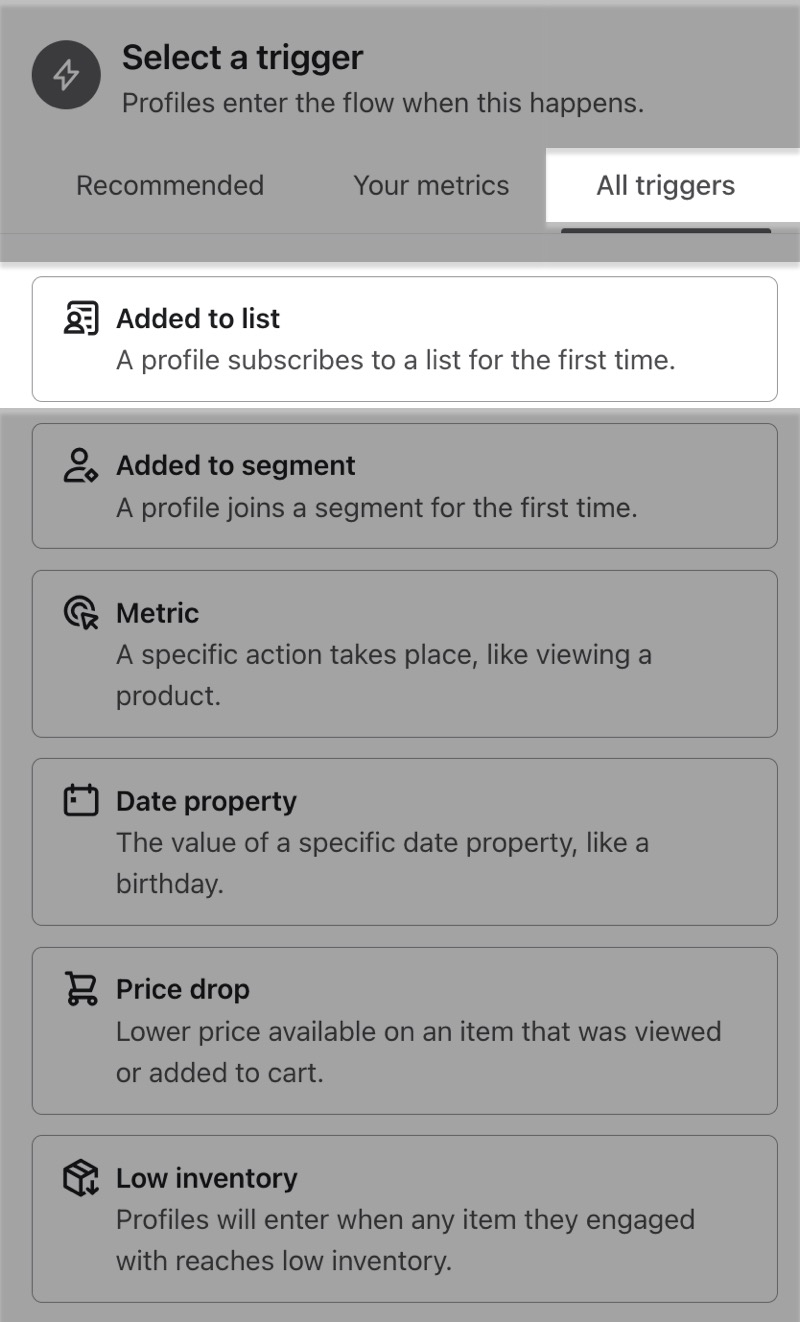Select the Date property trigger title

207,801
